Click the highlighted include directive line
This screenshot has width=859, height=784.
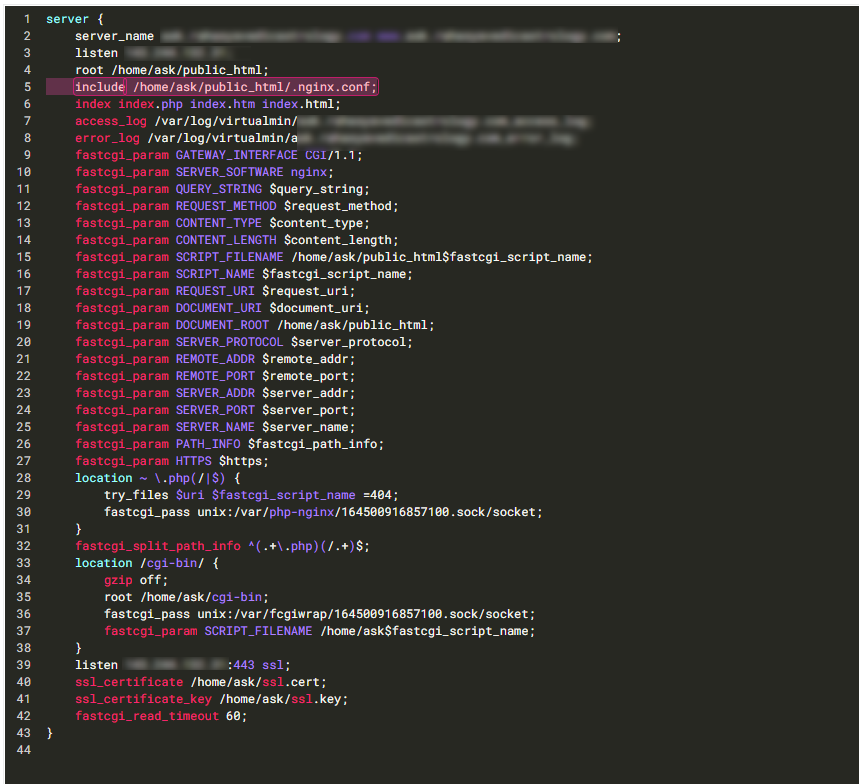[225, 87]
